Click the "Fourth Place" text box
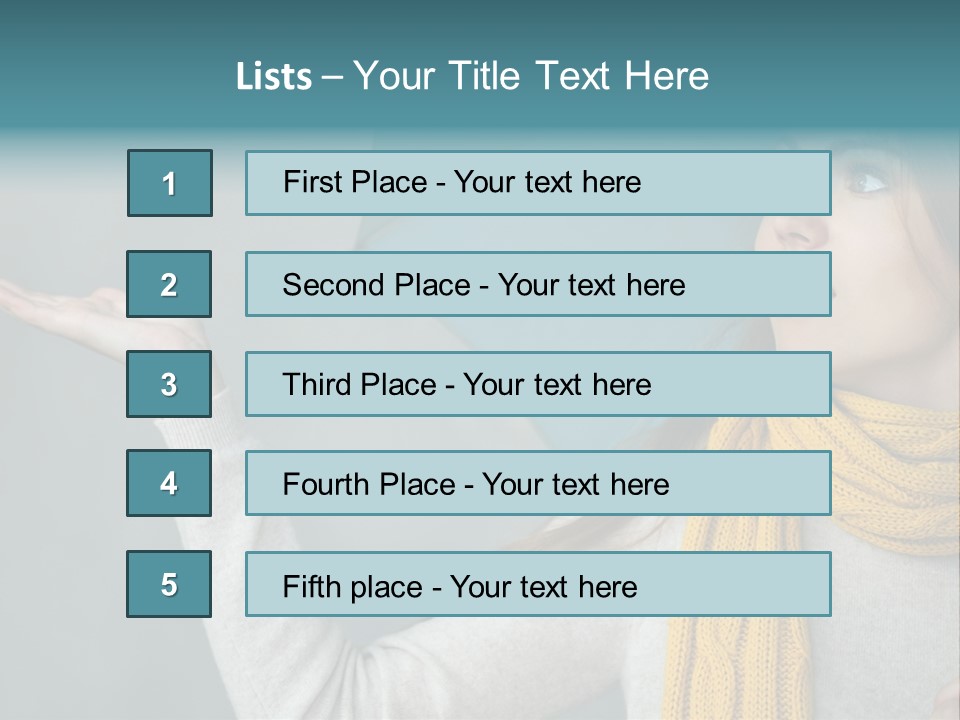 tap(538, 484)
